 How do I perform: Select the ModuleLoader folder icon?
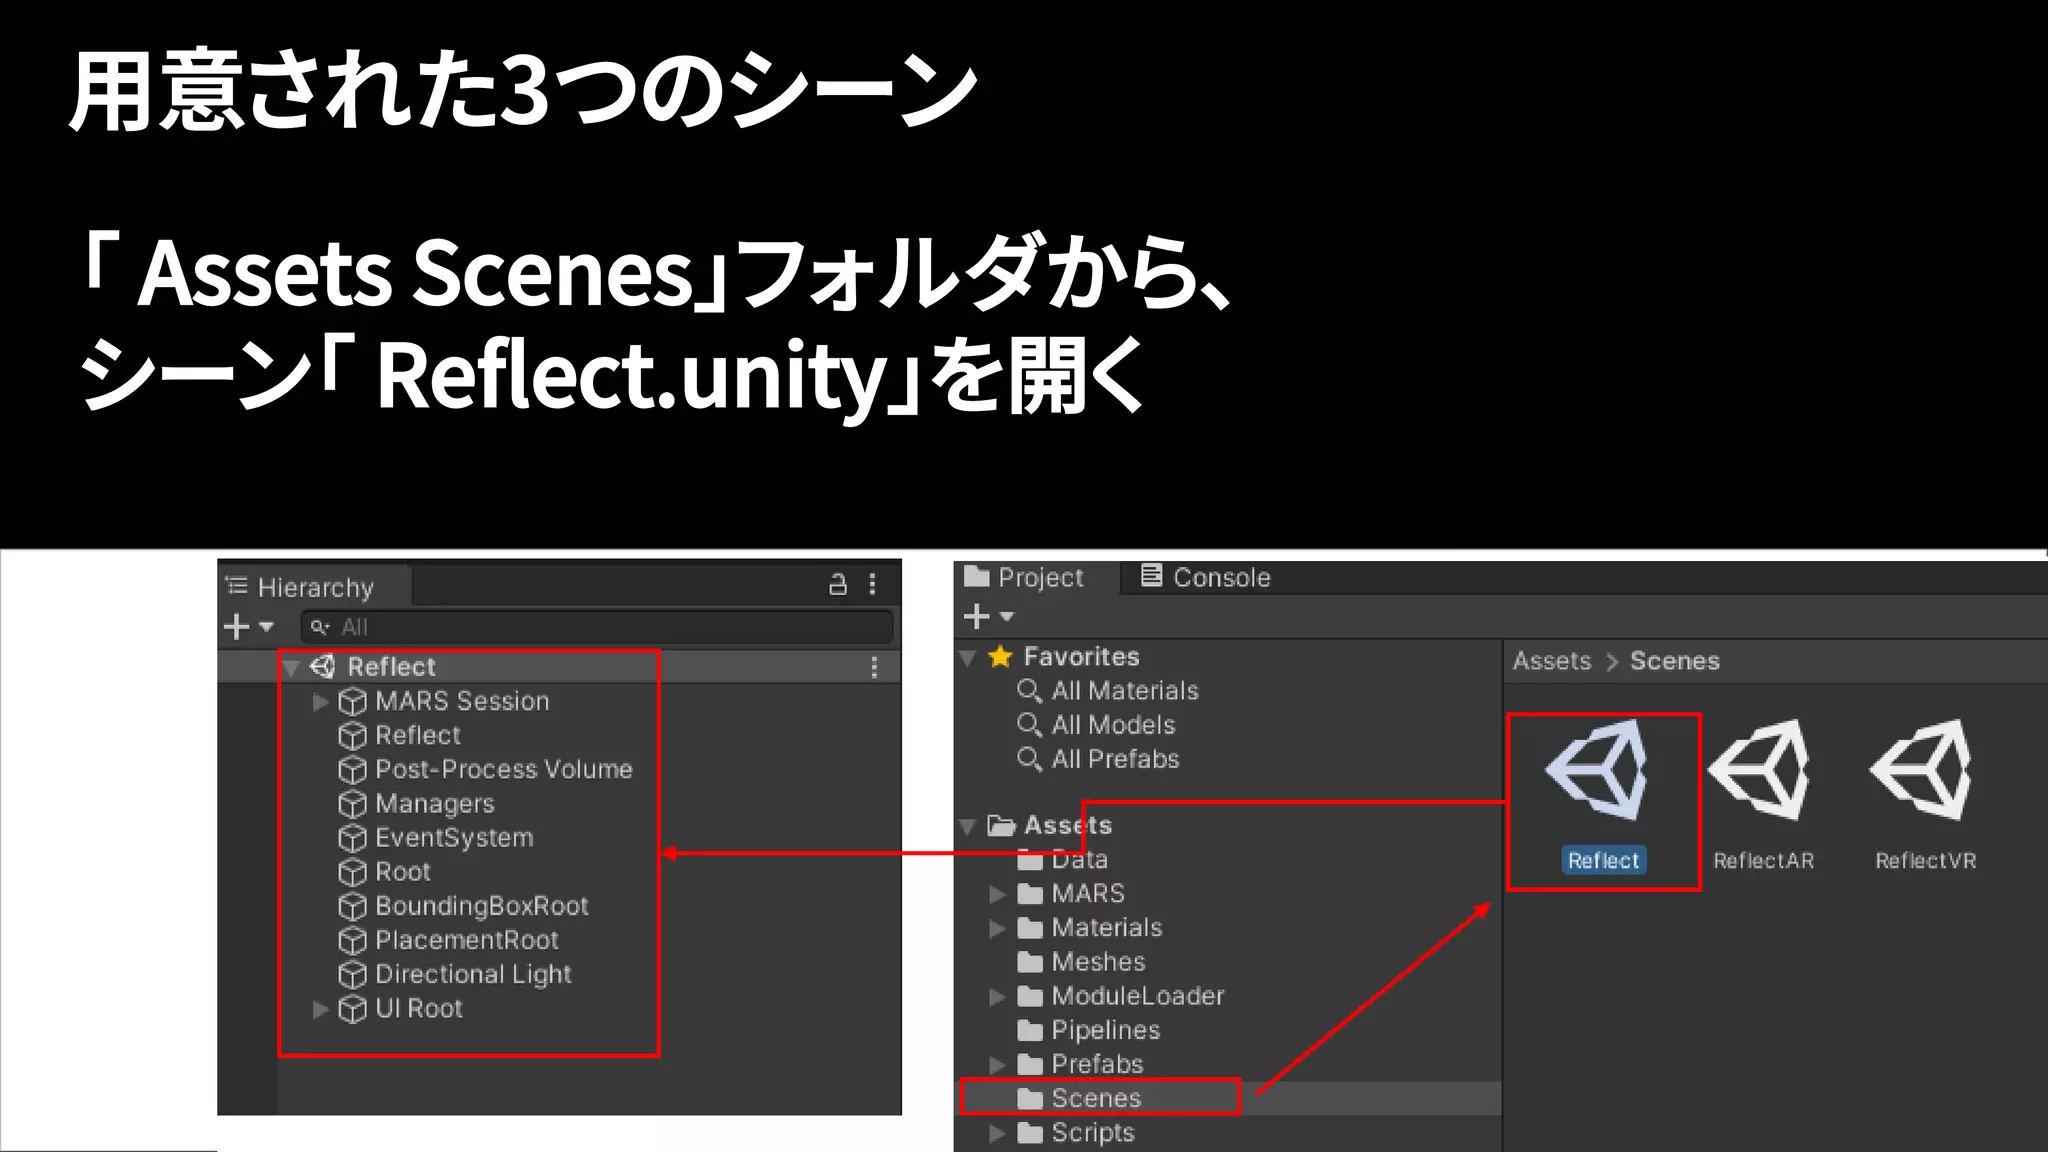pos(1030,996)
